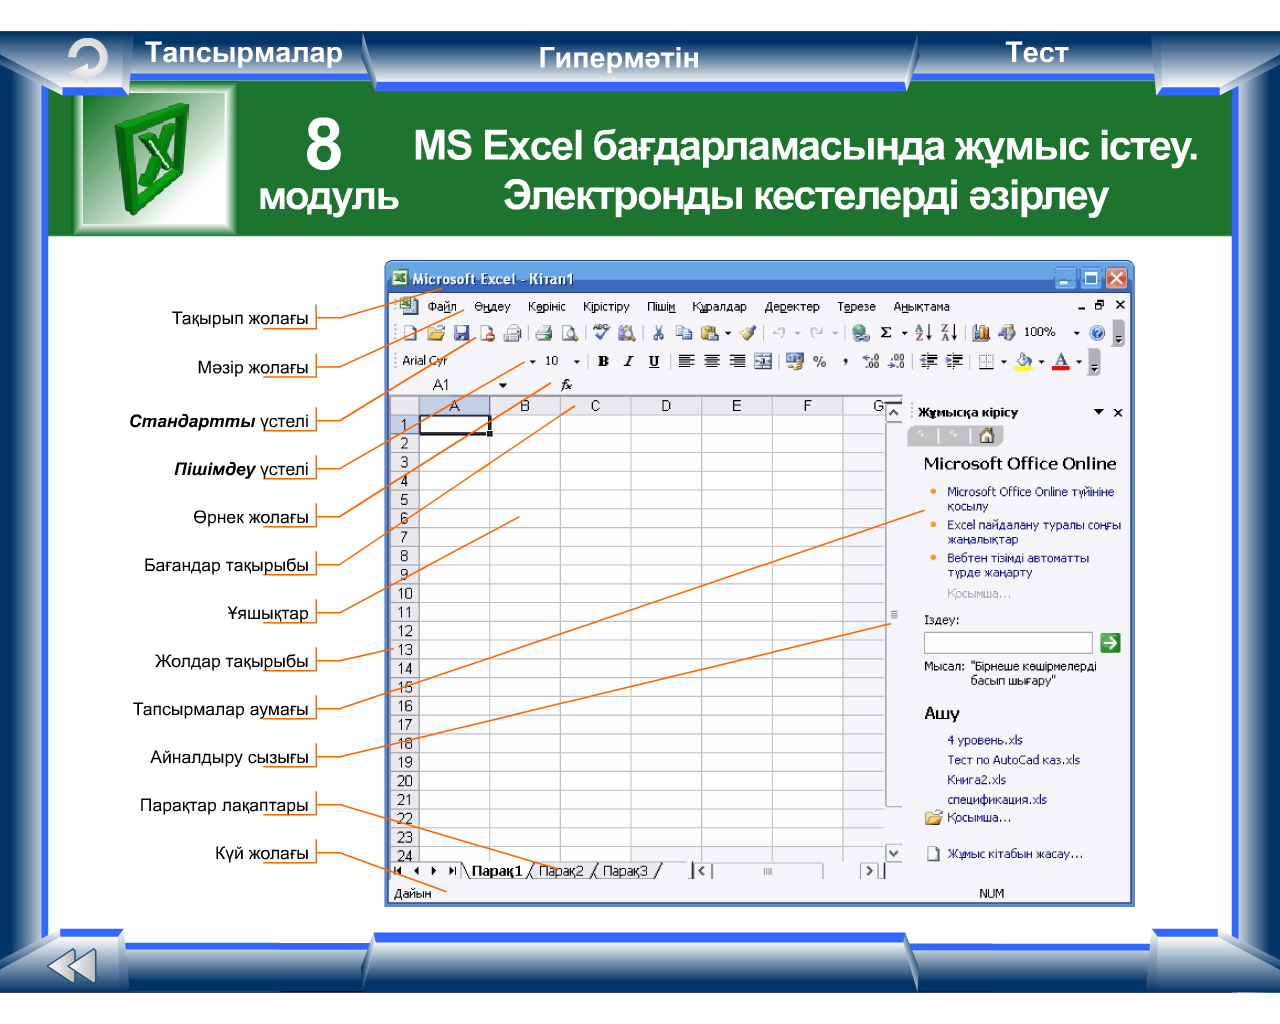Open the task pane title dropdown arrow
Screen dimensions: 1280x1024
click(1099, 412)
